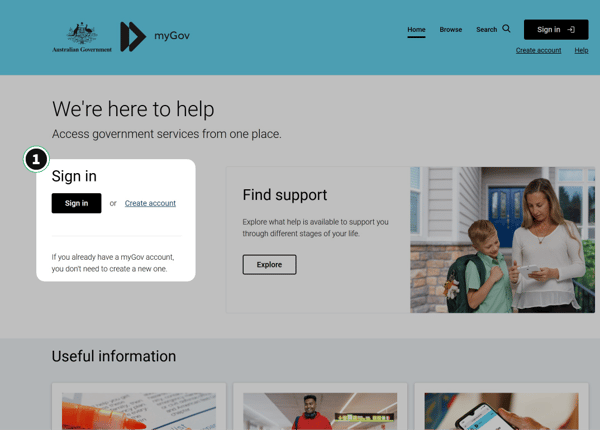Click the myGov wordmark text
This screenshot has width=600, height=430.
[172, 36]
